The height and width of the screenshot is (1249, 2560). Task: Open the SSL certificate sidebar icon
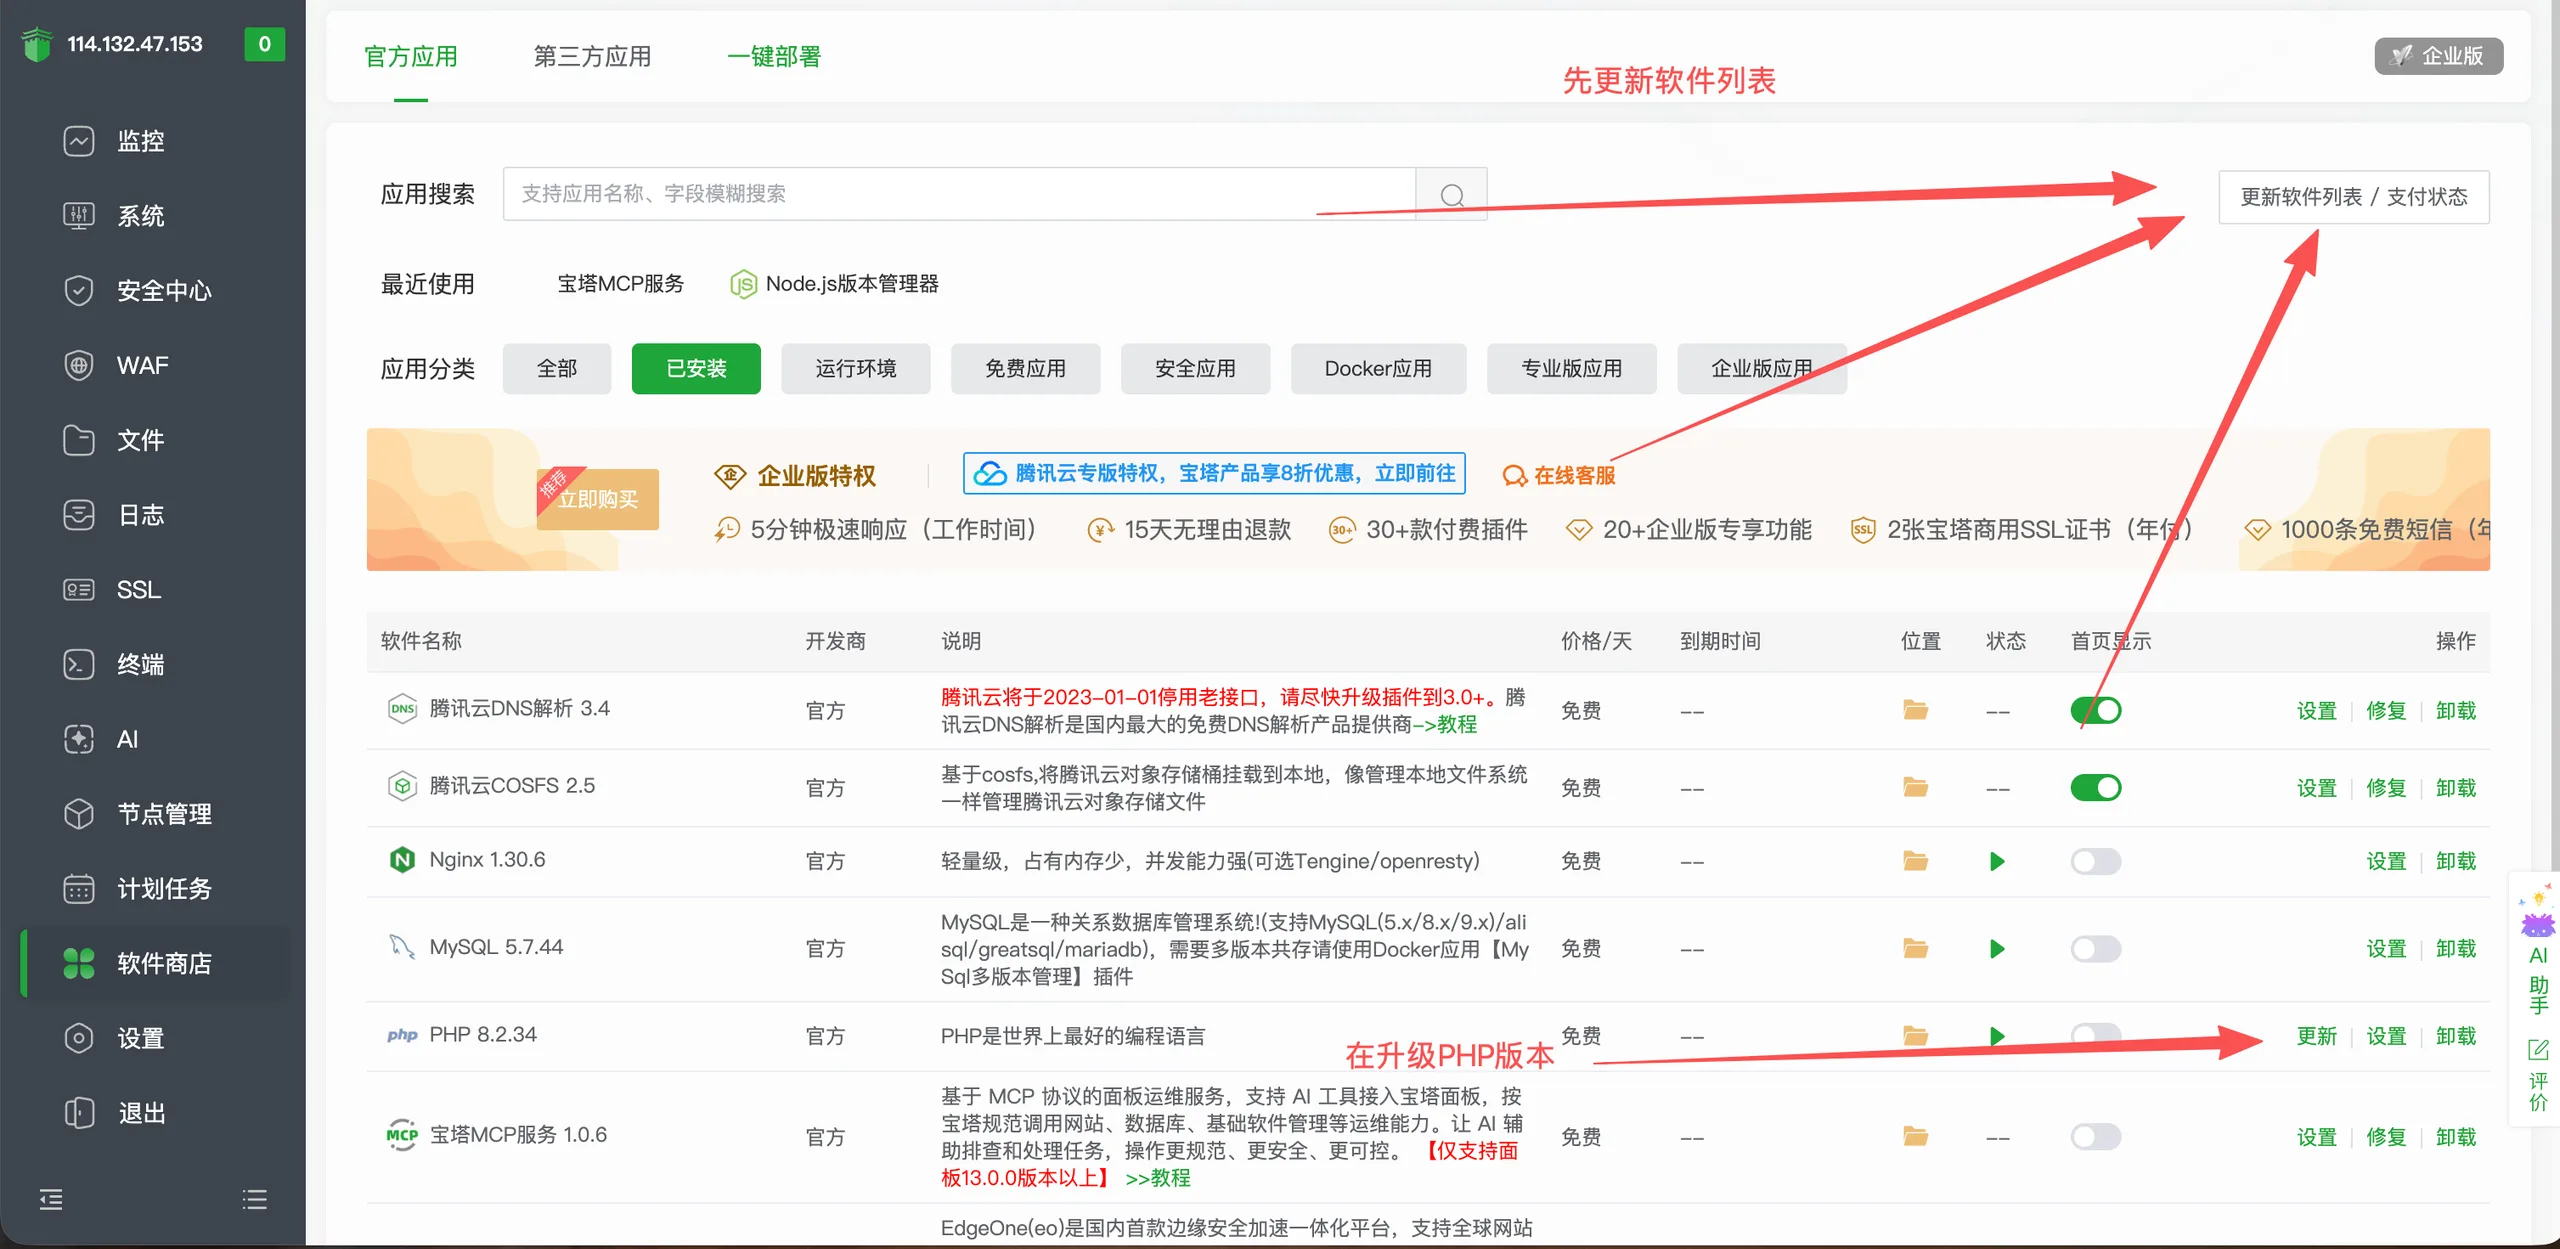[79, 590]
